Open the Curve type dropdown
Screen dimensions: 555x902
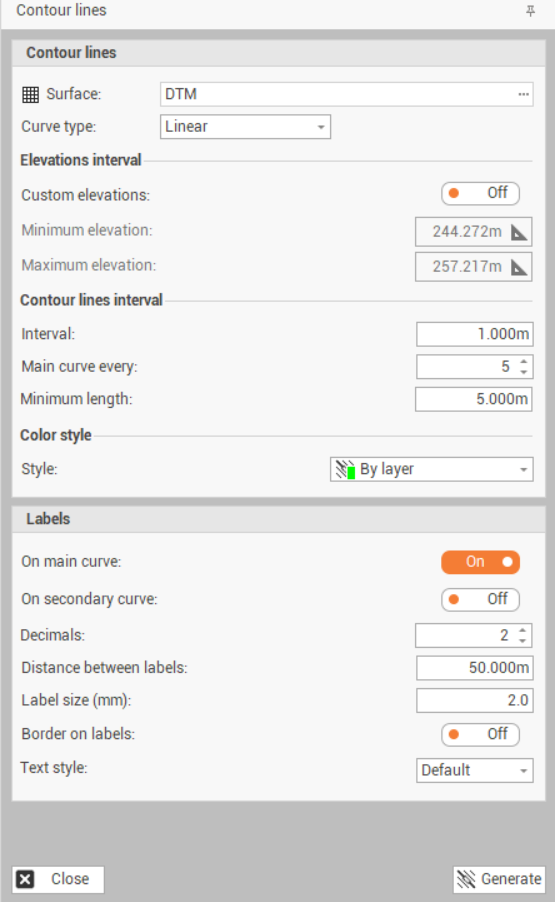(245, 127)
